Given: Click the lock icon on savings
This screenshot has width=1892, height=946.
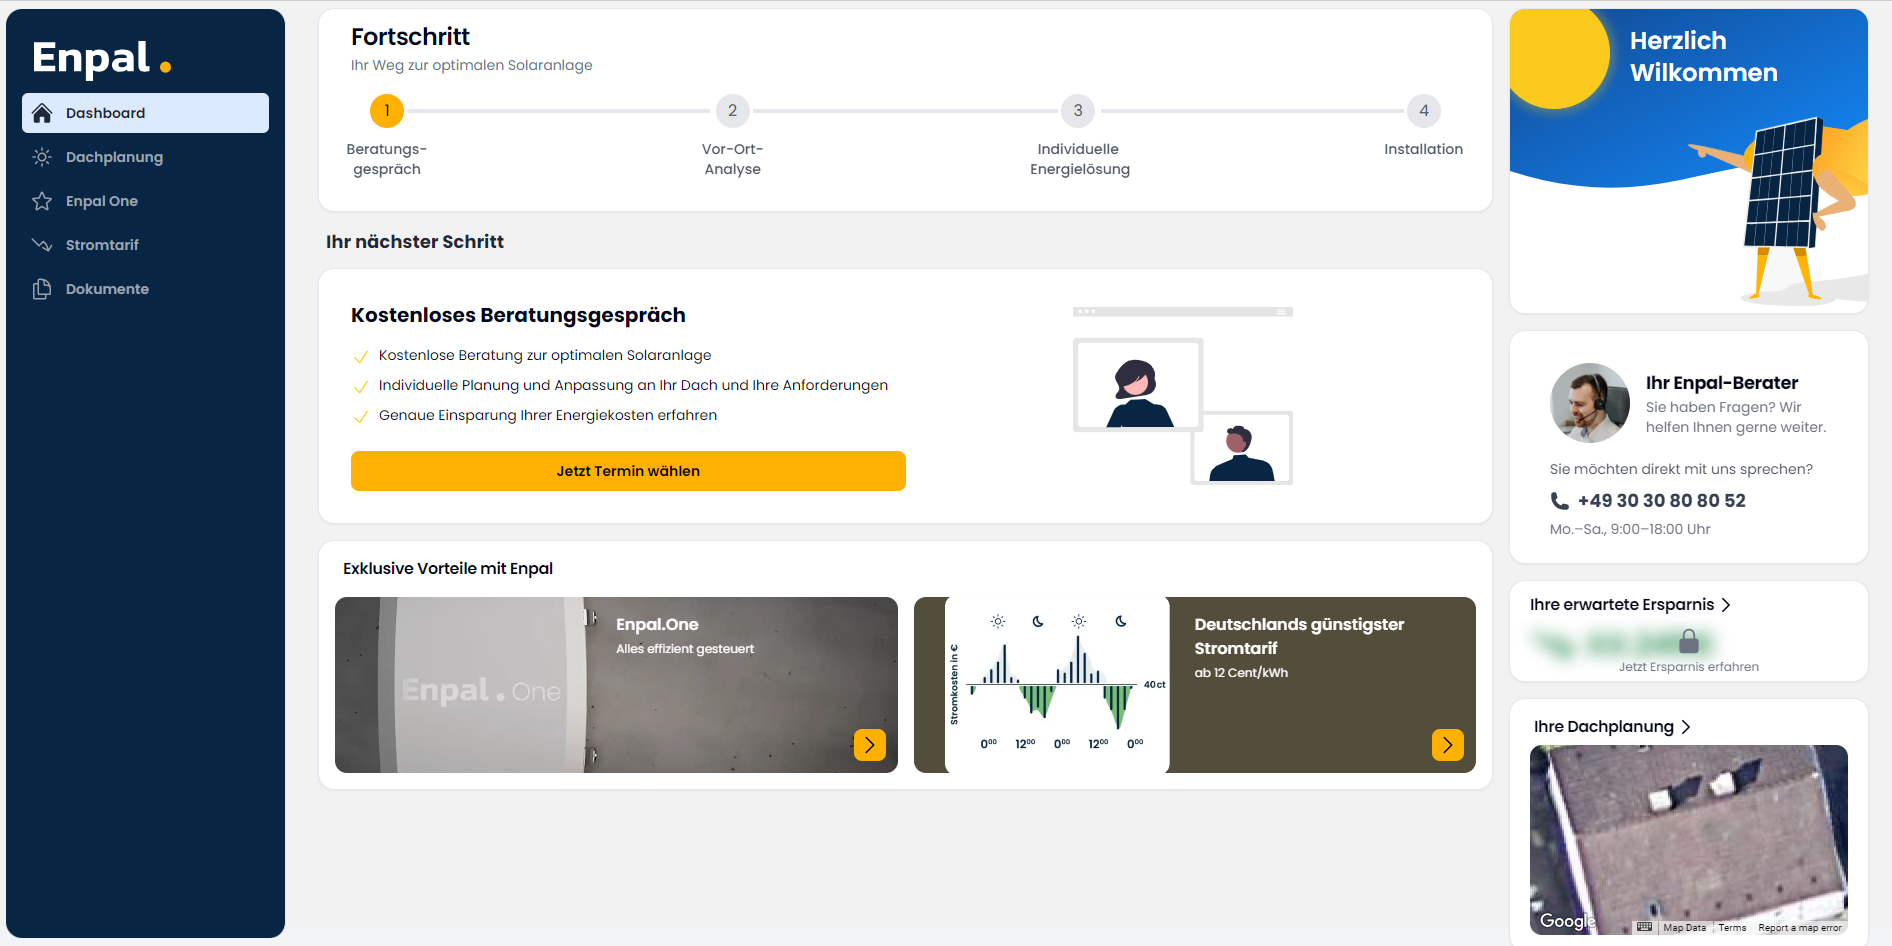Looking at the screenshot, I should (x=1689, y=641).
